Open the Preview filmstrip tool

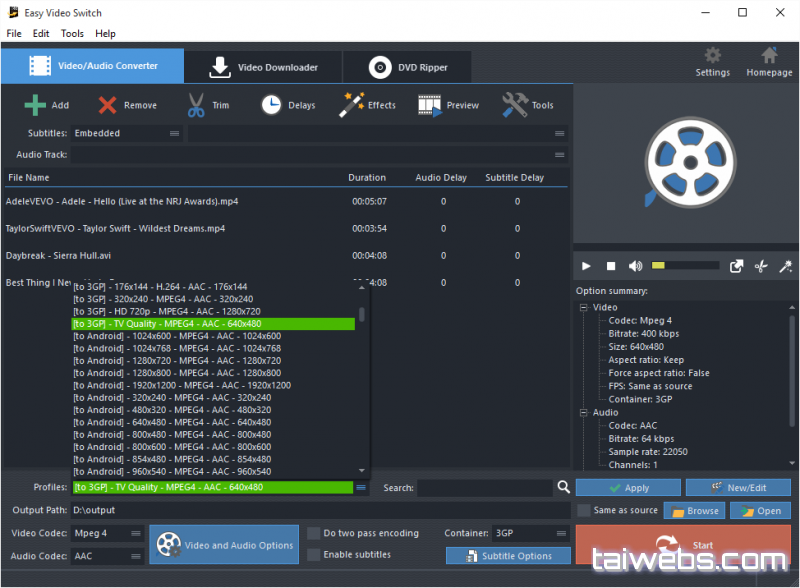tap(430, 105)
